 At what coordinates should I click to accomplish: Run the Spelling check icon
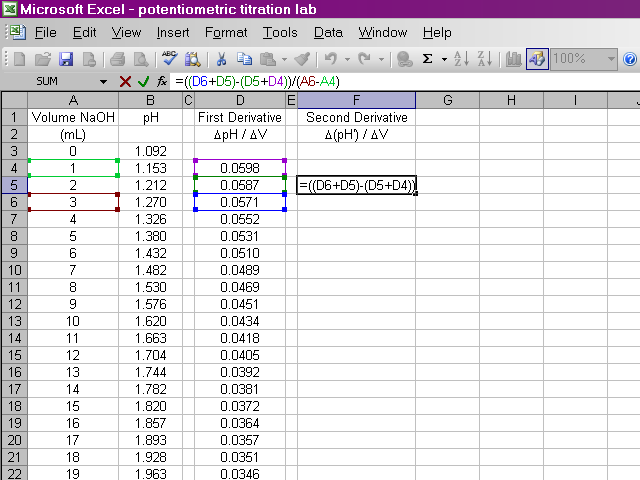[x=169, y=59]
